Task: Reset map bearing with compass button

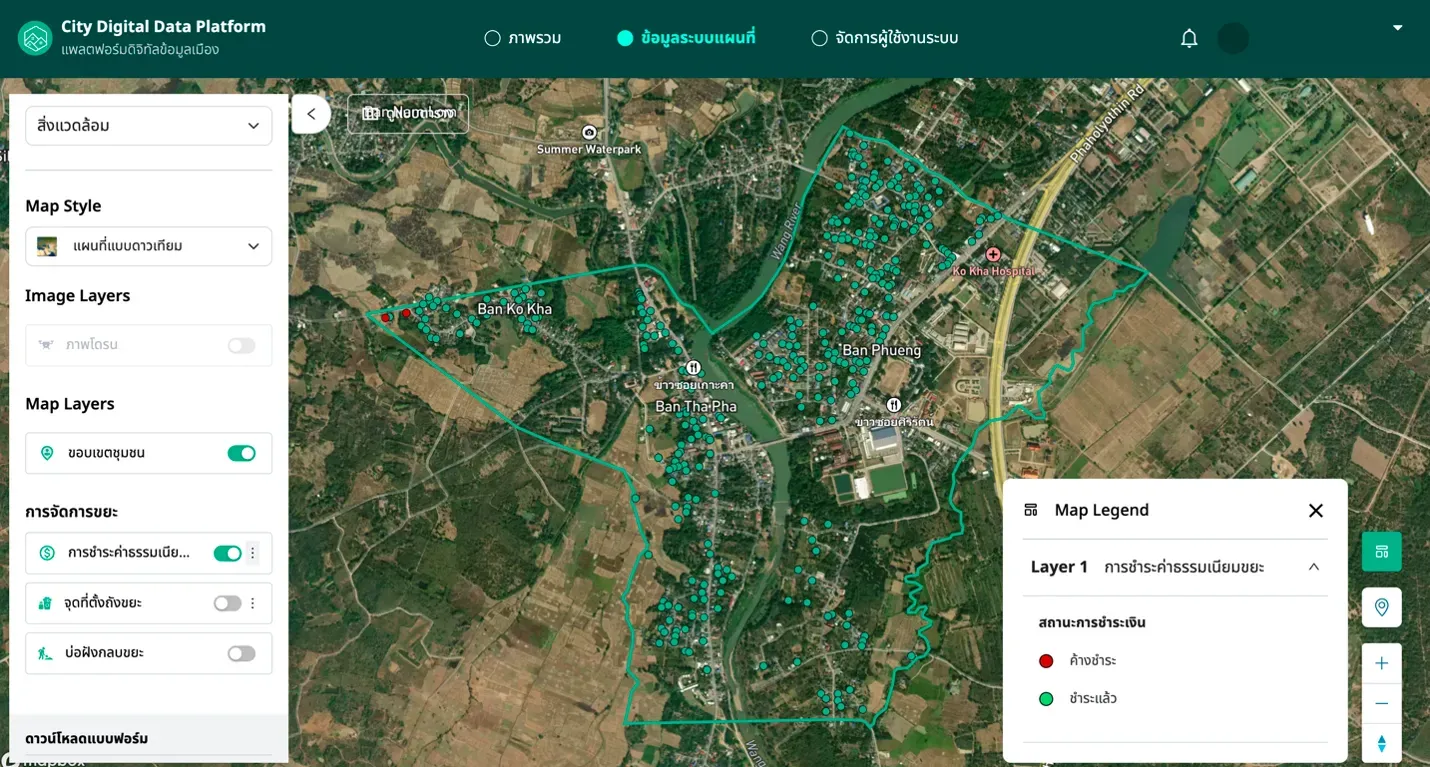Action: pos(1382,744)
